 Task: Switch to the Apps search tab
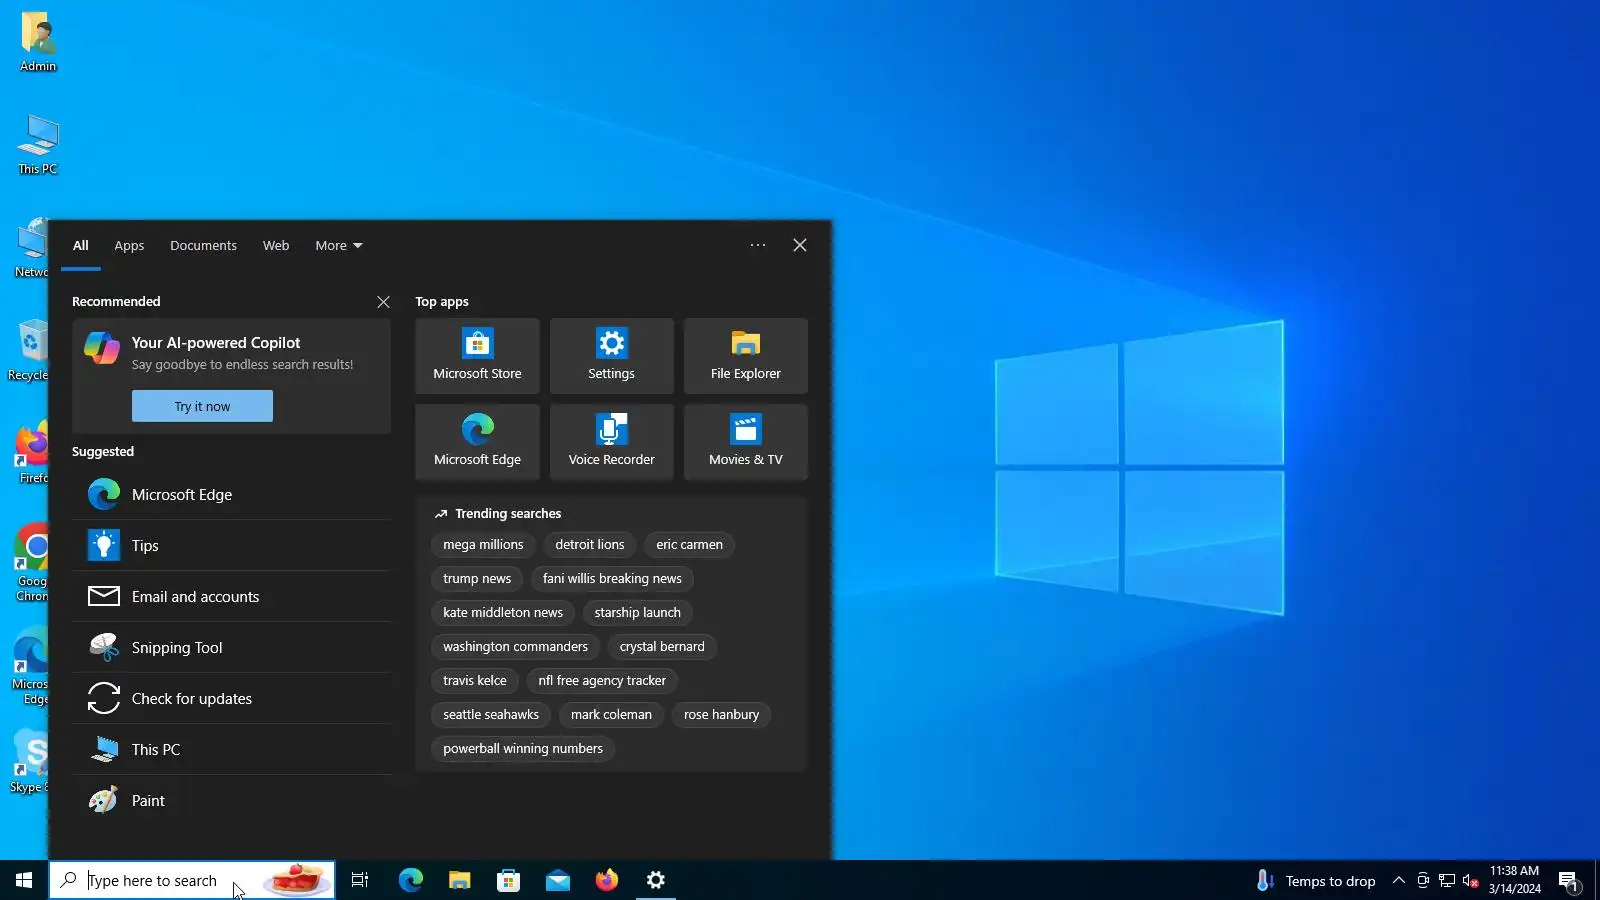tap(129, 245)
